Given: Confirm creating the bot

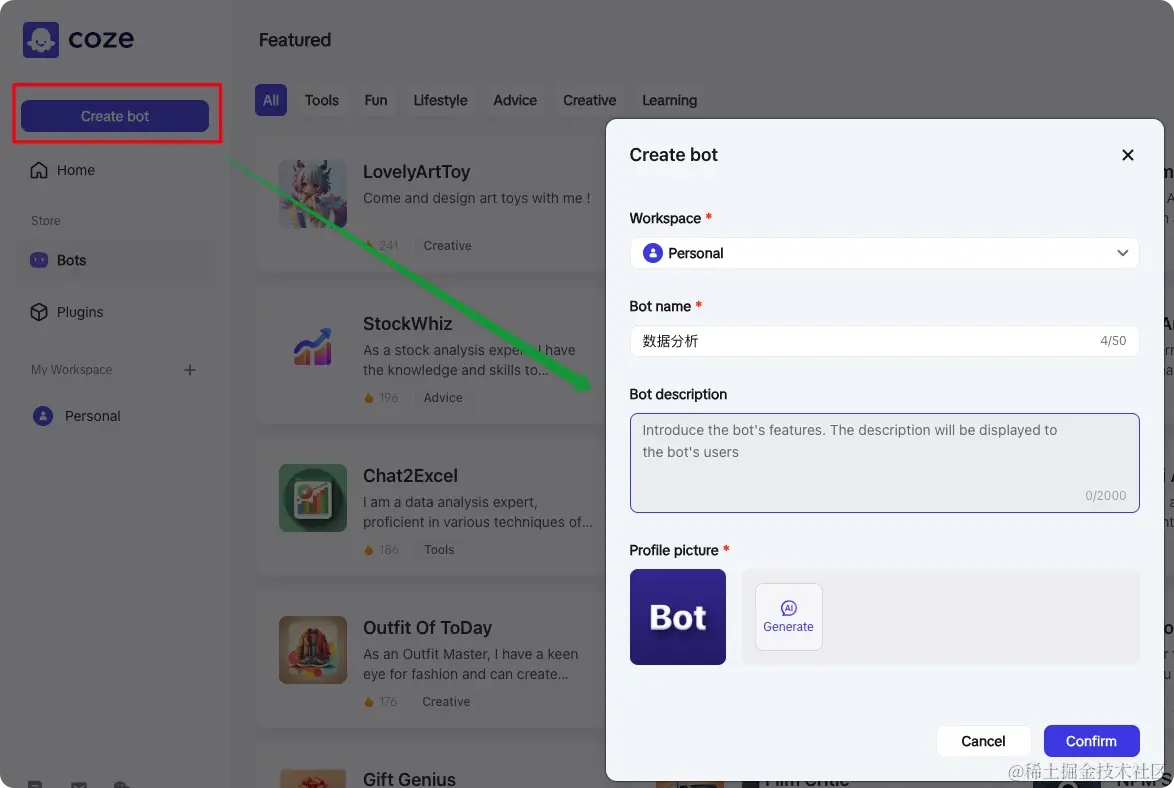Looking at the screenshot, I should click(x=1091, y=741).
